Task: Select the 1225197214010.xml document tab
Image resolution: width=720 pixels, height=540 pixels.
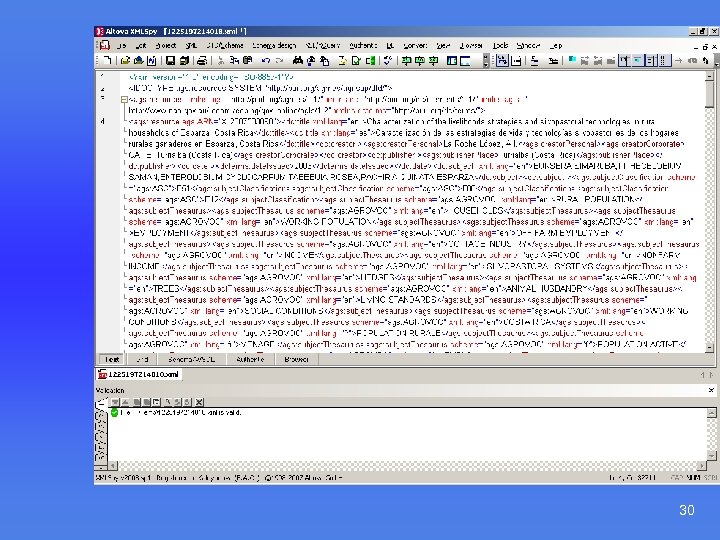Action: tap(139, 374)
